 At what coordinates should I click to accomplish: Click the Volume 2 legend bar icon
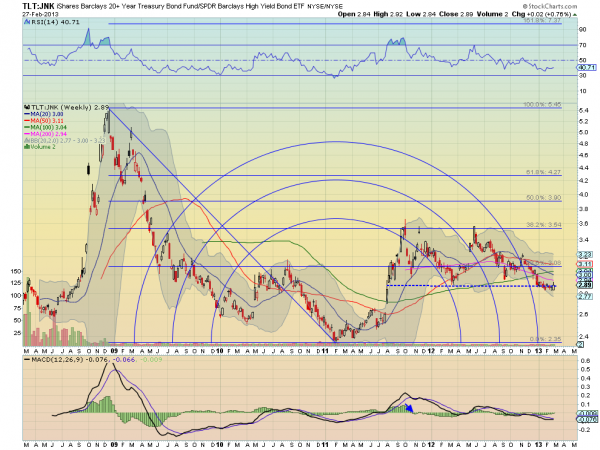click(27, 147)
